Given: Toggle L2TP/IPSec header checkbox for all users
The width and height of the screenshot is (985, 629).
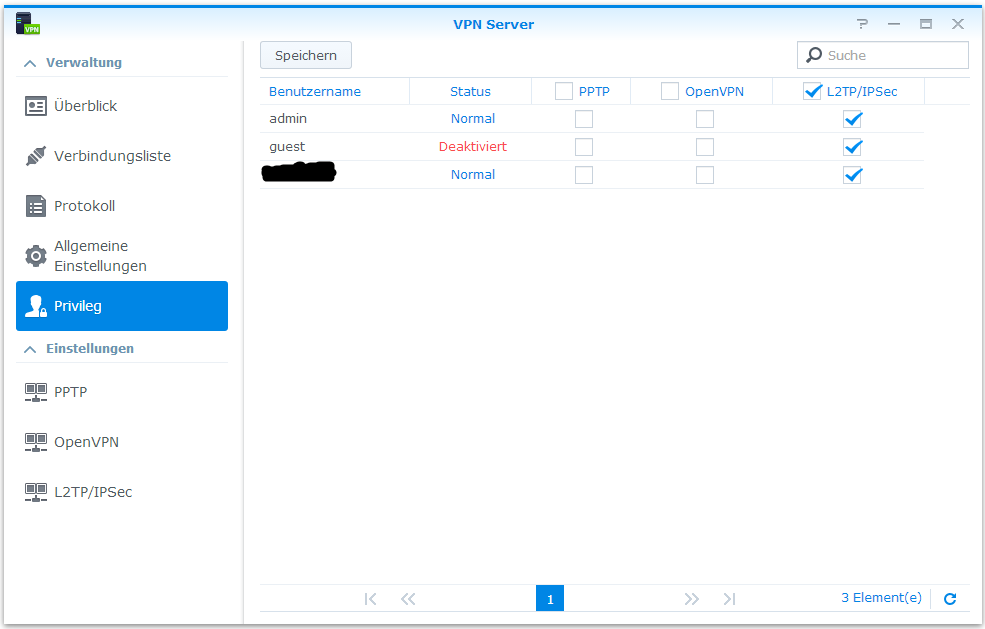Looking at the screenshot, I should click(x=812, y=91).
